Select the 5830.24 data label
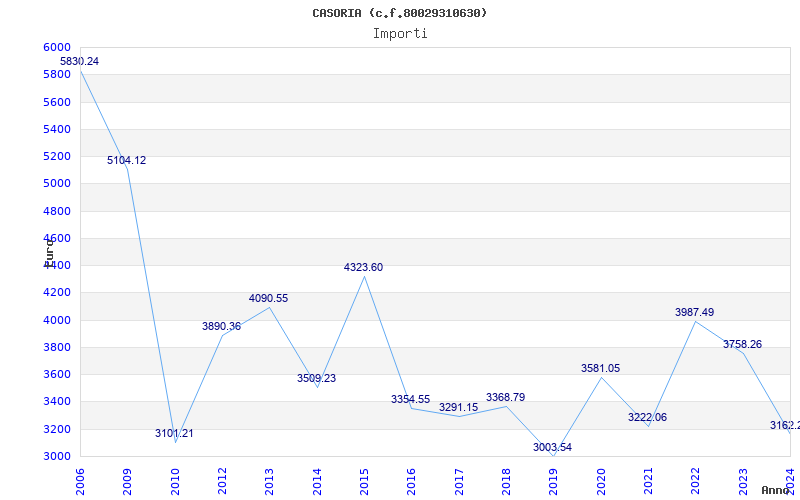 [x=80, y=61]
